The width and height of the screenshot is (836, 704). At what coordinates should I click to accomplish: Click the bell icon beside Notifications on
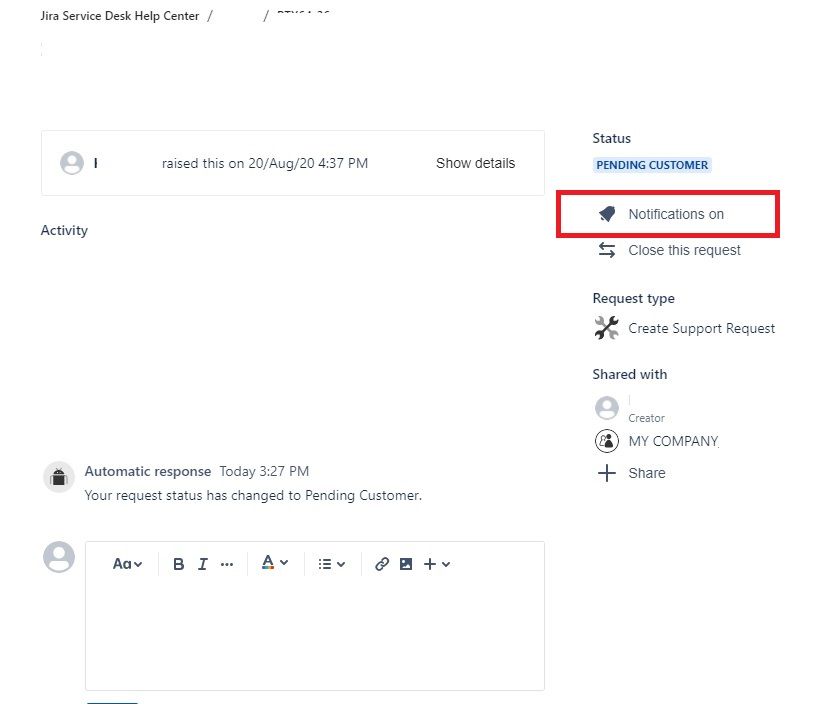607,214
